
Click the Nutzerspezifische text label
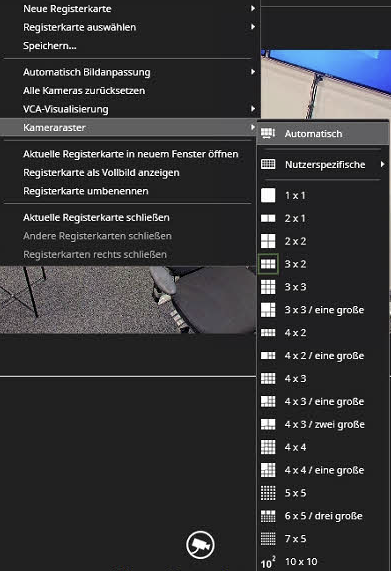tap(325, 165)
